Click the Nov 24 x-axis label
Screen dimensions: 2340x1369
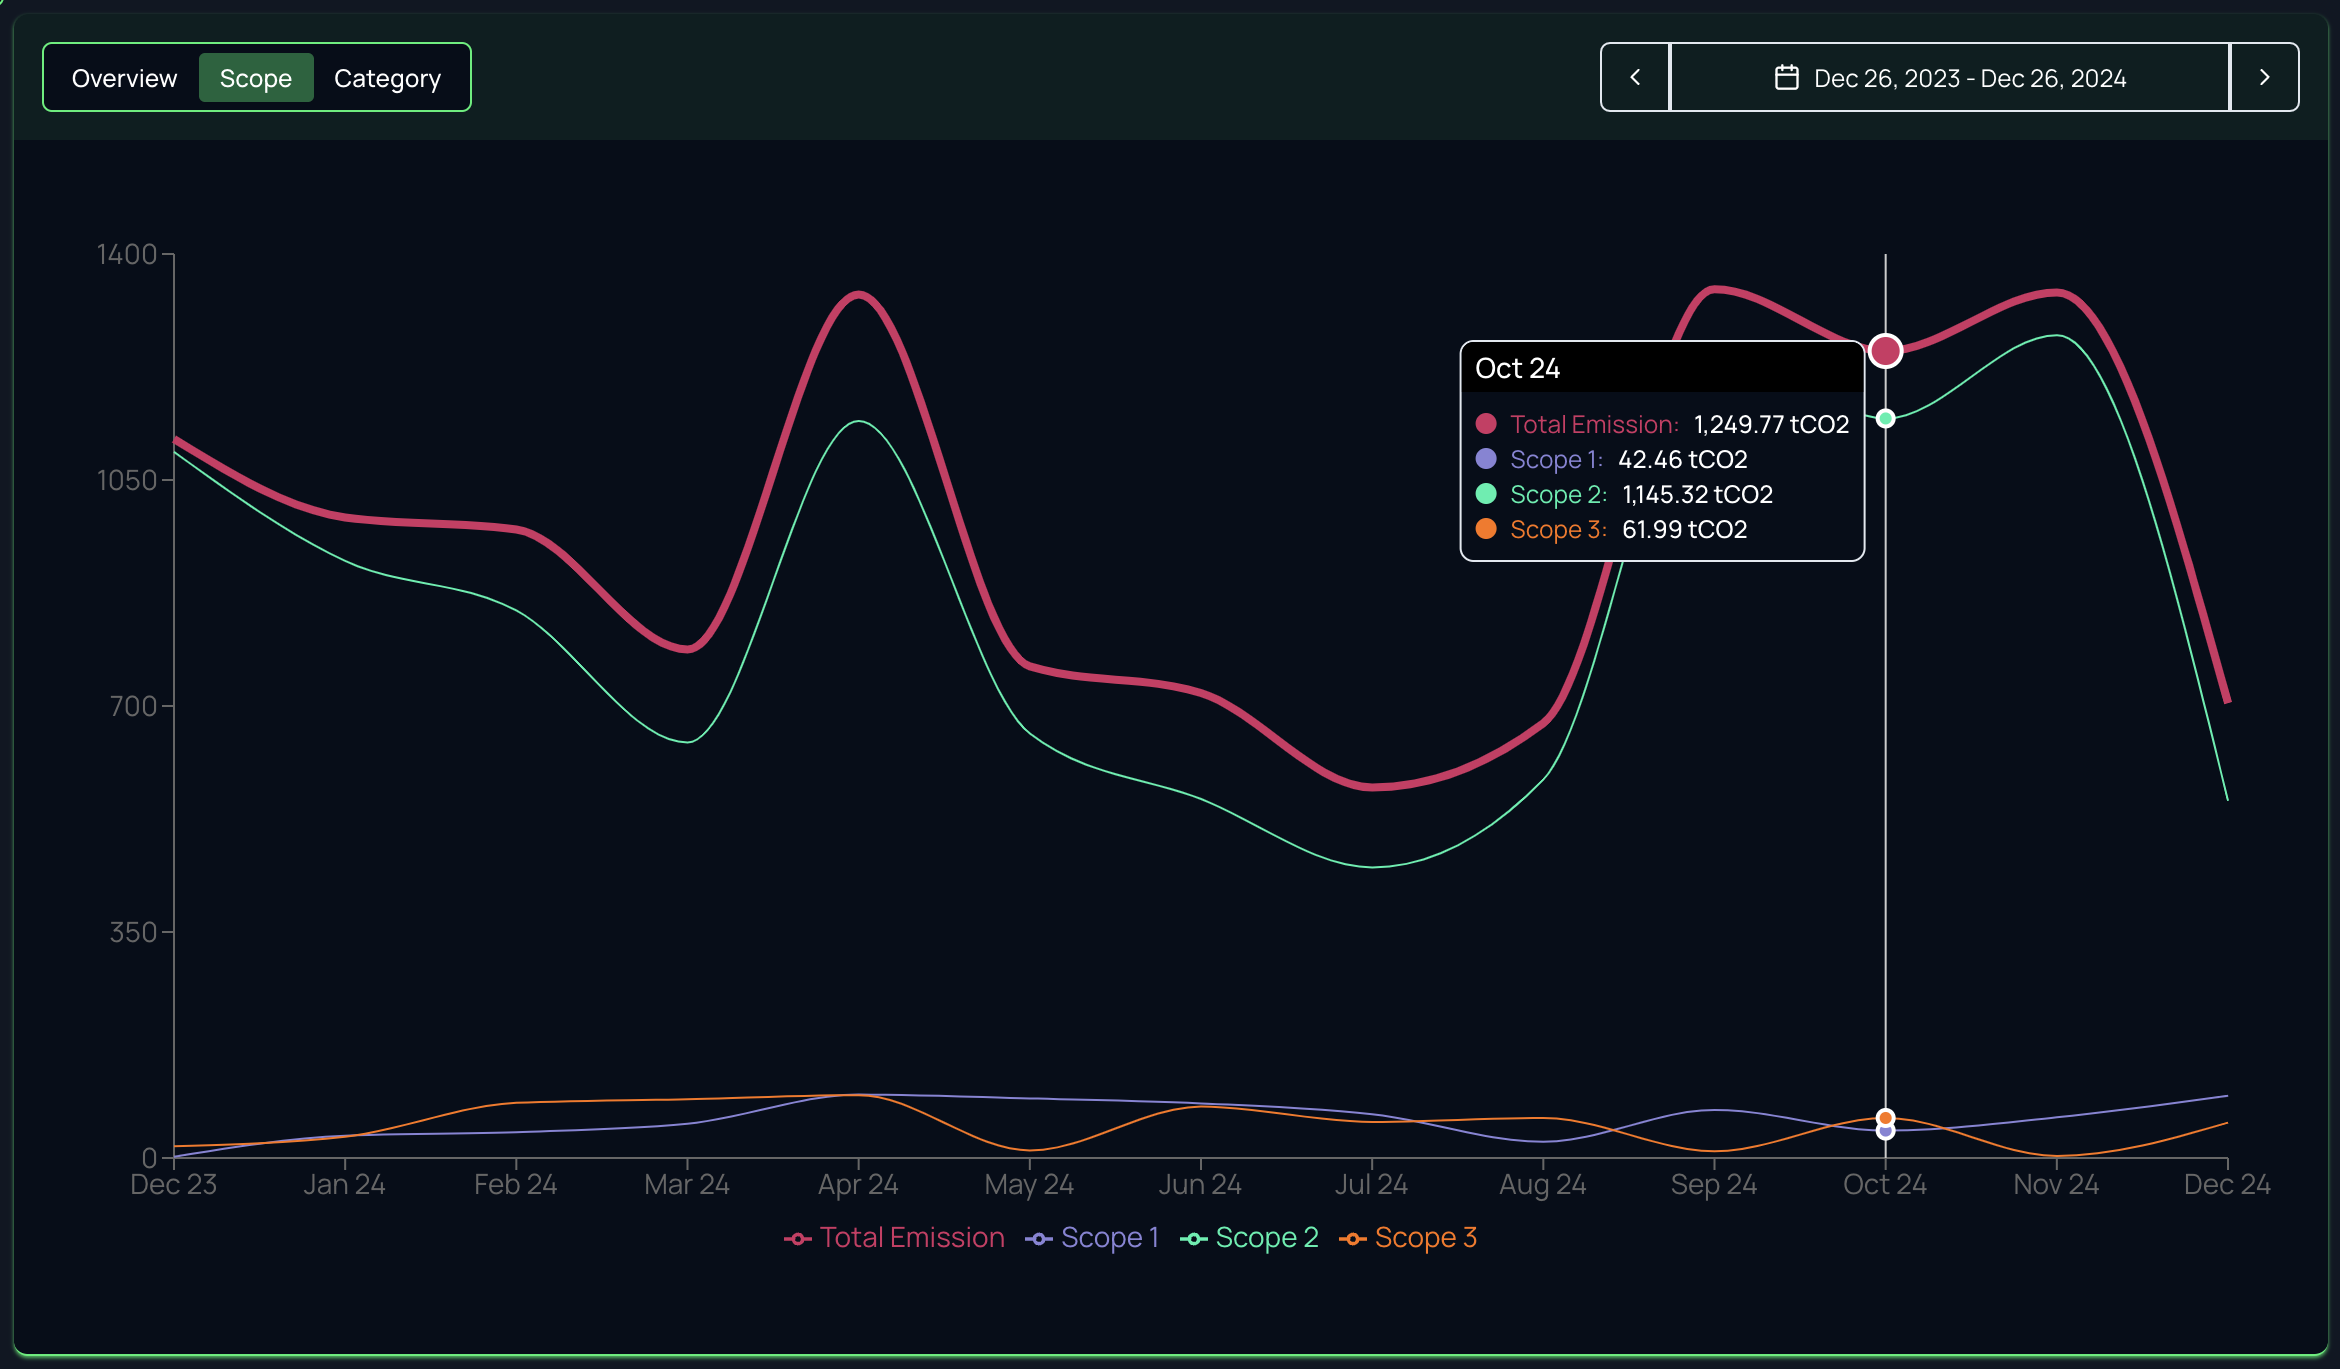pyautogui.click(x=2056, y=1185)
